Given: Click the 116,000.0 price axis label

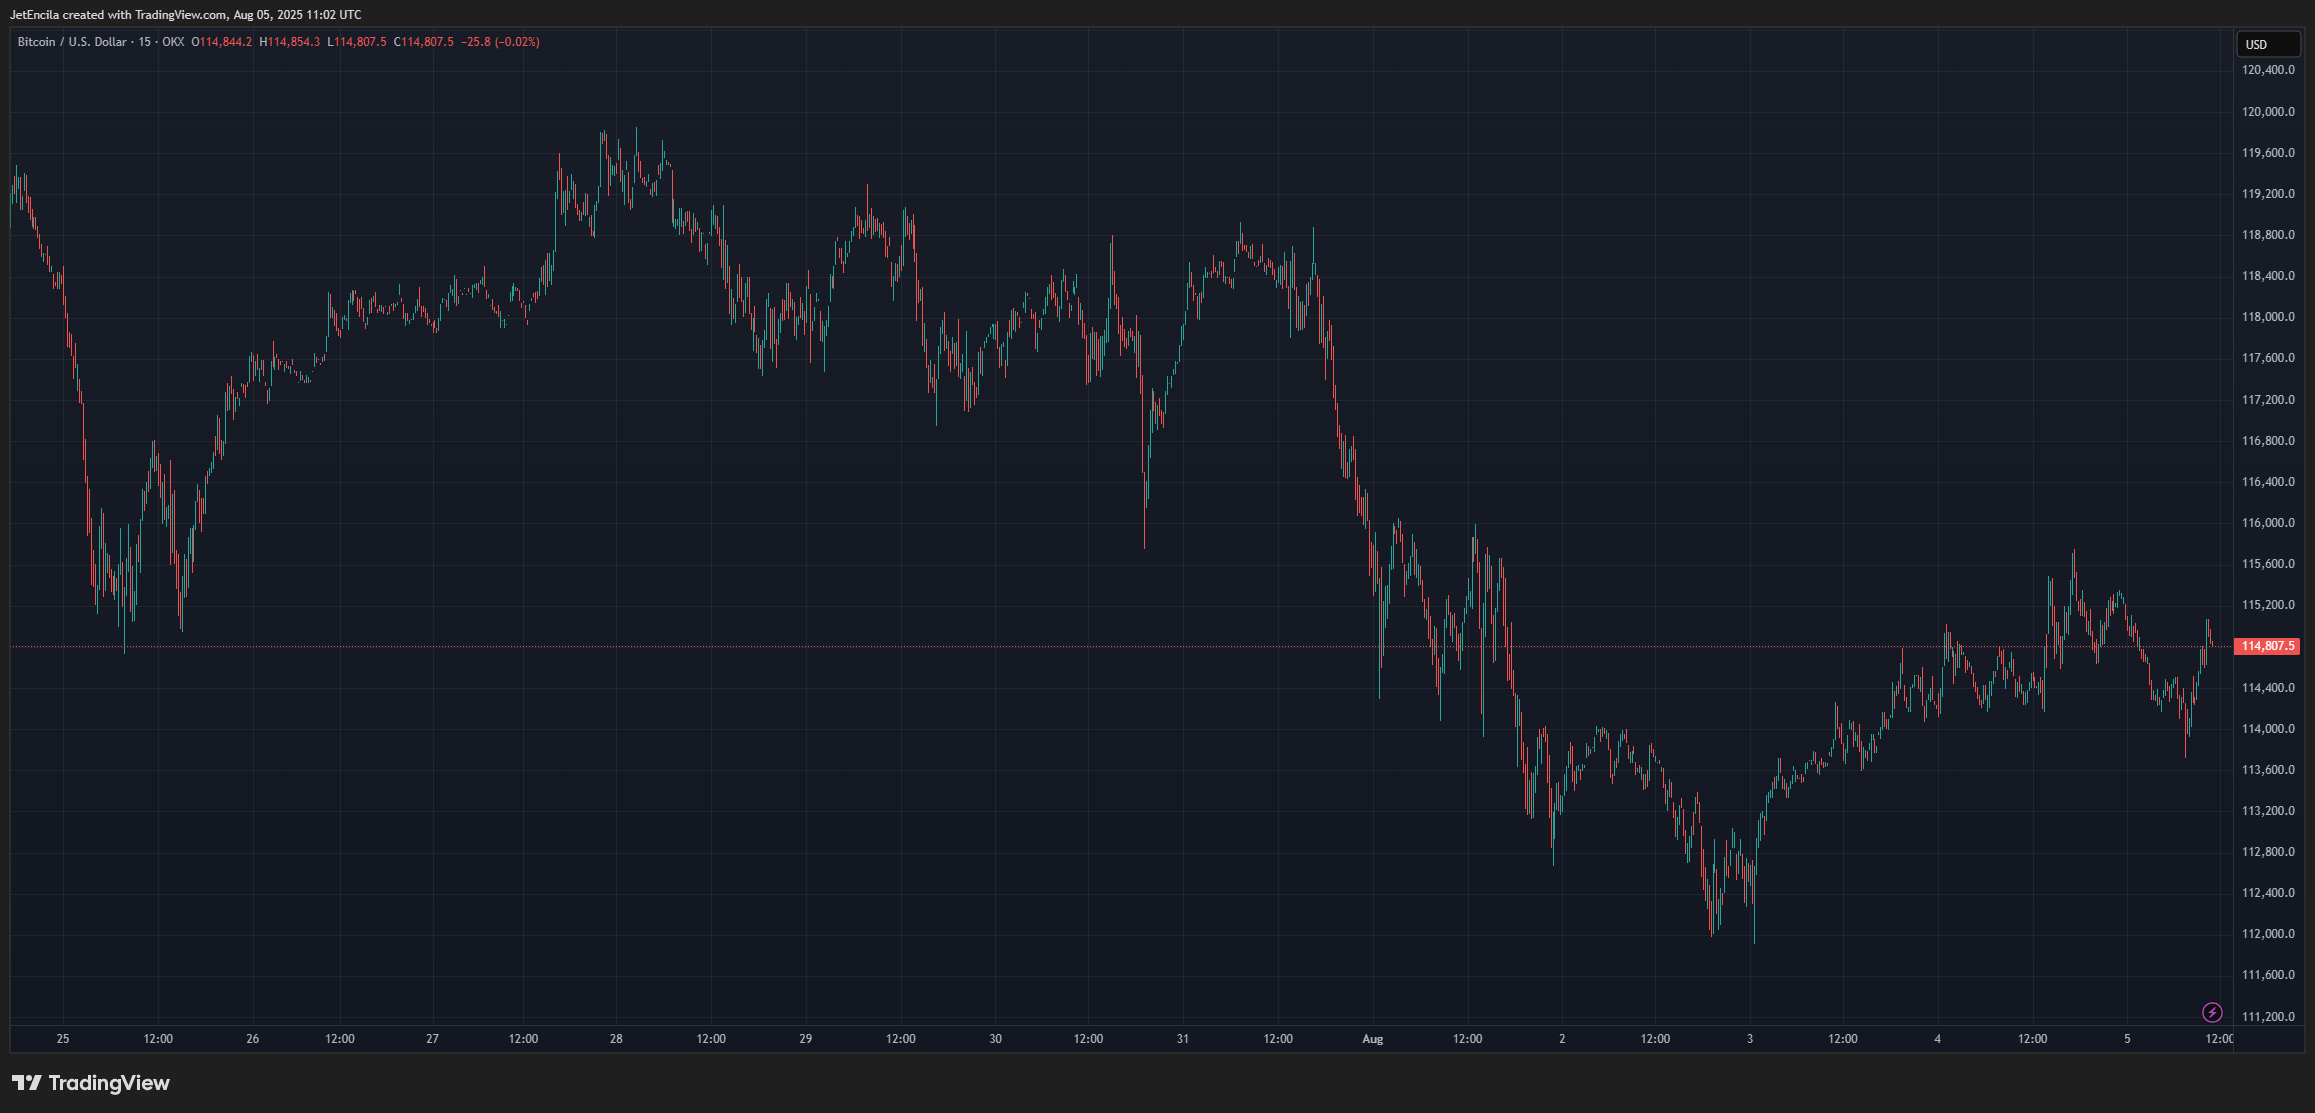Looking at the screenshot, I should point(2268,523).
